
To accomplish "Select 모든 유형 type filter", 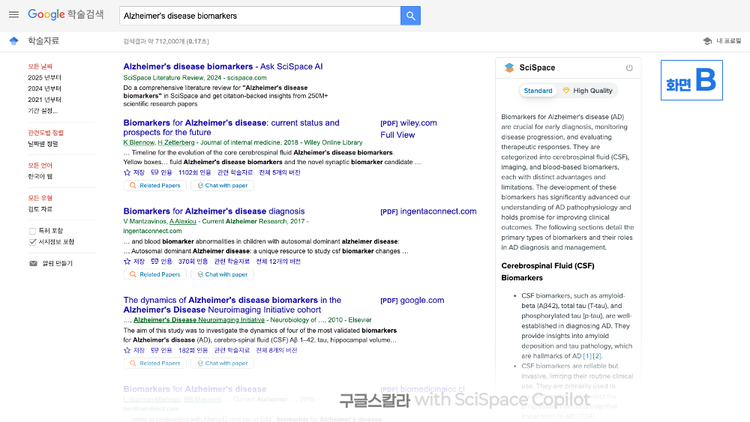I will [40, 198].
